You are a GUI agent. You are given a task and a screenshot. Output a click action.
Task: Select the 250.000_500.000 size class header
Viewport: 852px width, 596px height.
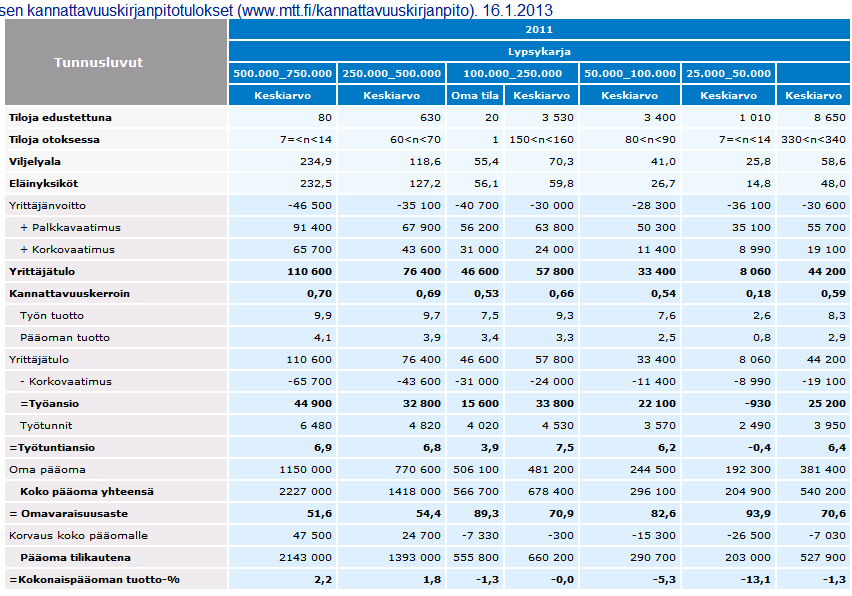(x=392, y=73)
